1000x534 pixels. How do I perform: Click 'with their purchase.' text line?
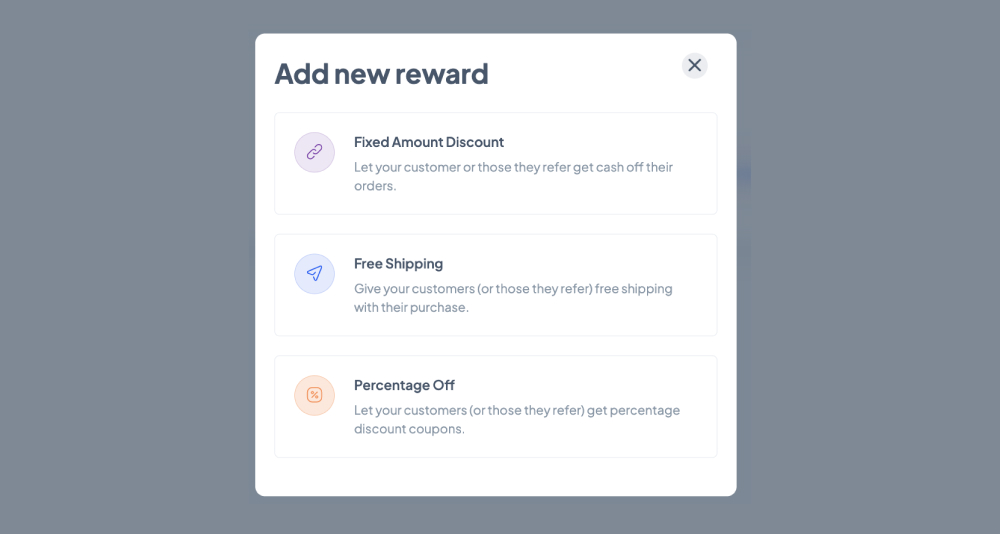click(411, 307)
